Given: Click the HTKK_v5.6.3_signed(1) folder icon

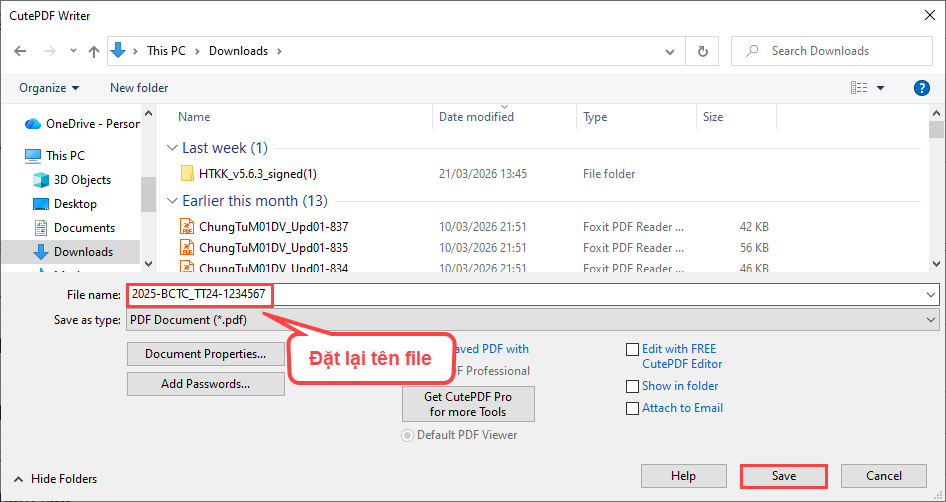Looking at the screenshot, I should pyautogui.click(x=187, y=174).
